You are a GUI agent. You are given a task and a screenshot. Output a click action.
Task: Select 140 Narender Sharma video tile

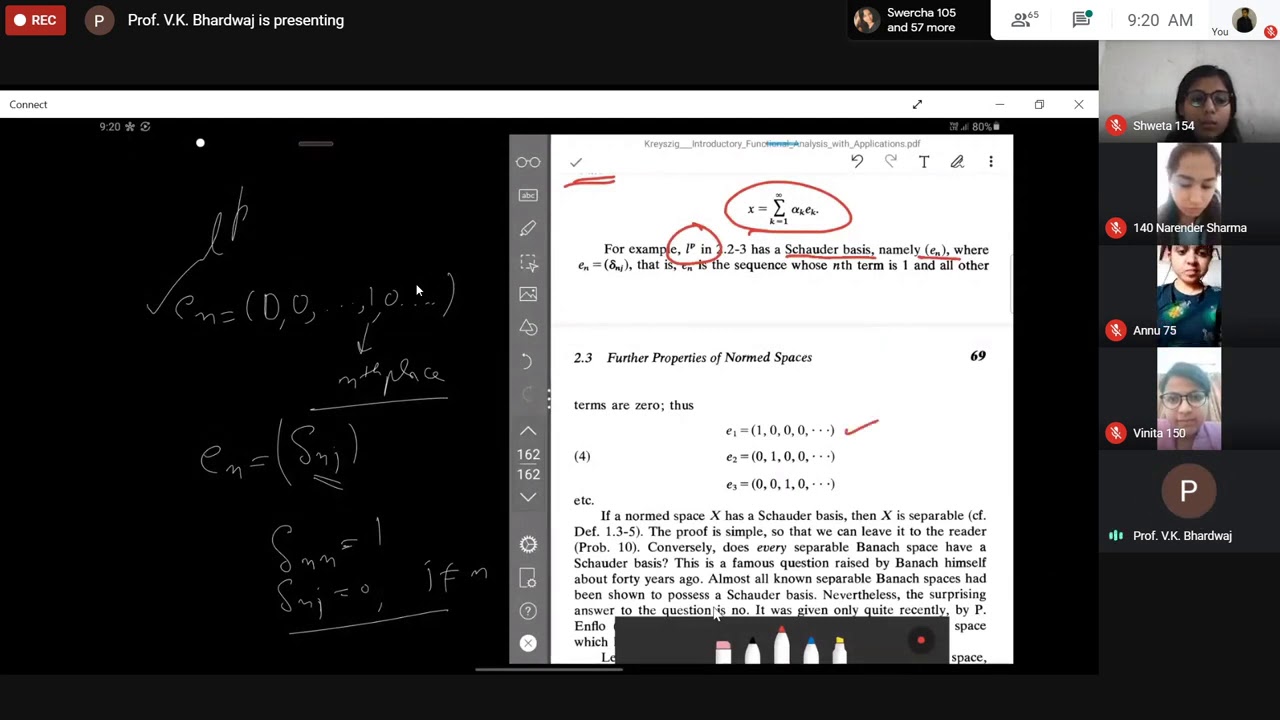tap(1189, 194)
